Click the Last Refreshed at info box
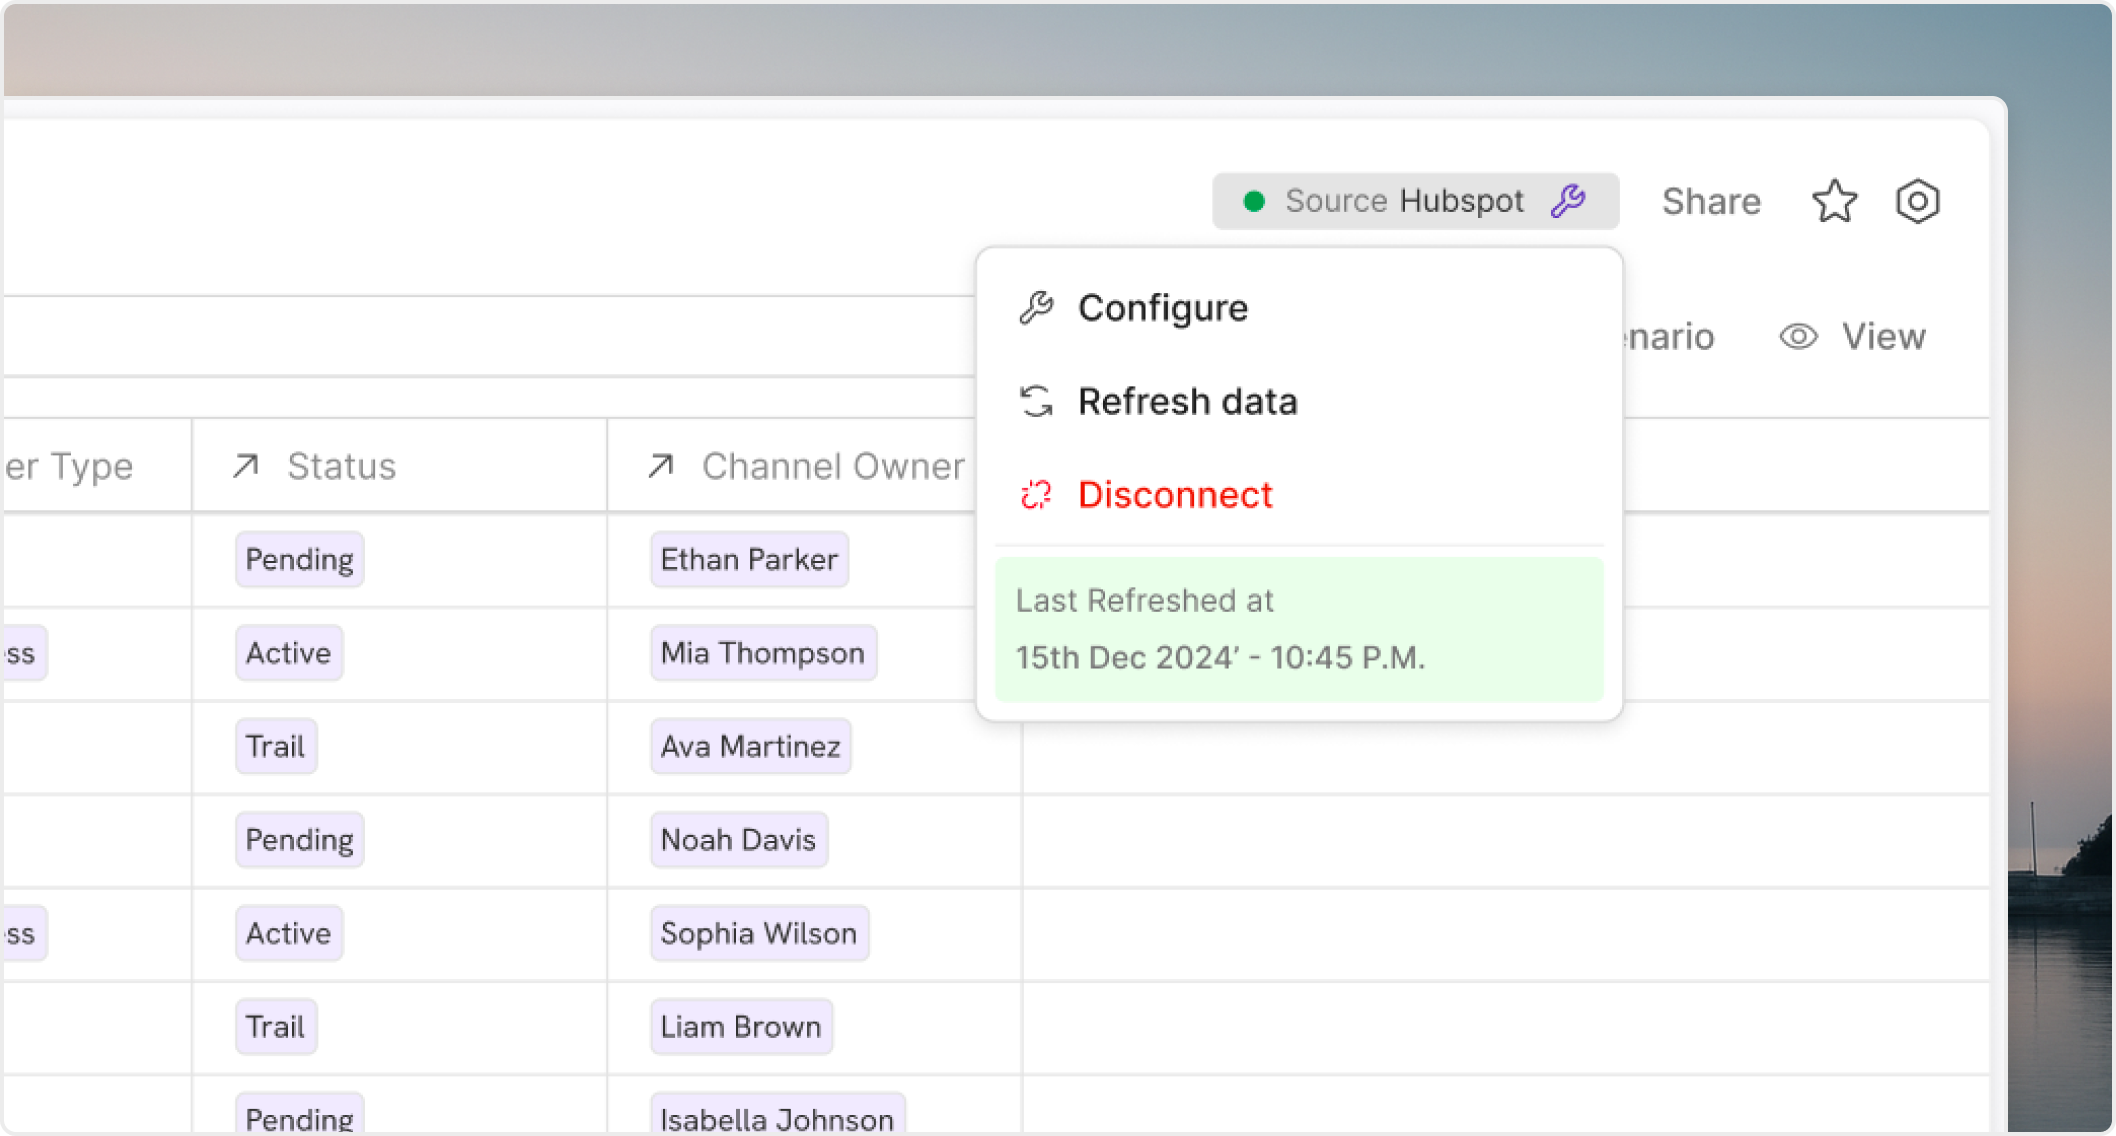 coord(1299,629)
